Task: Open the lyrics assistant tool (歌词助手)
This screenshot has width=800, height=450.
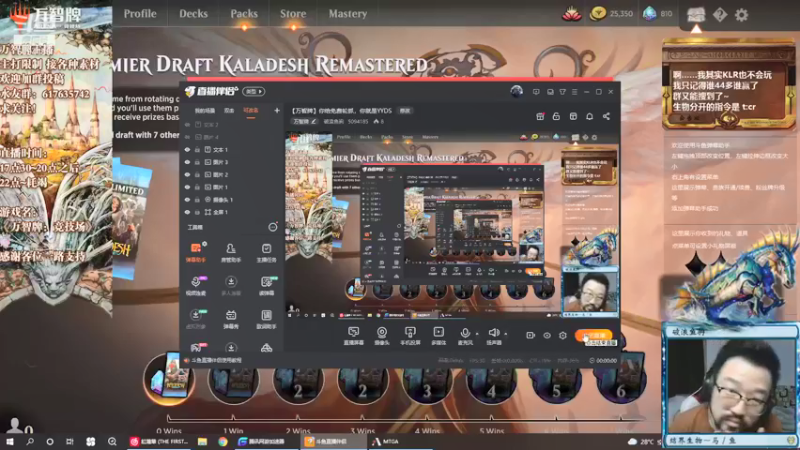Action: point(266,319)
